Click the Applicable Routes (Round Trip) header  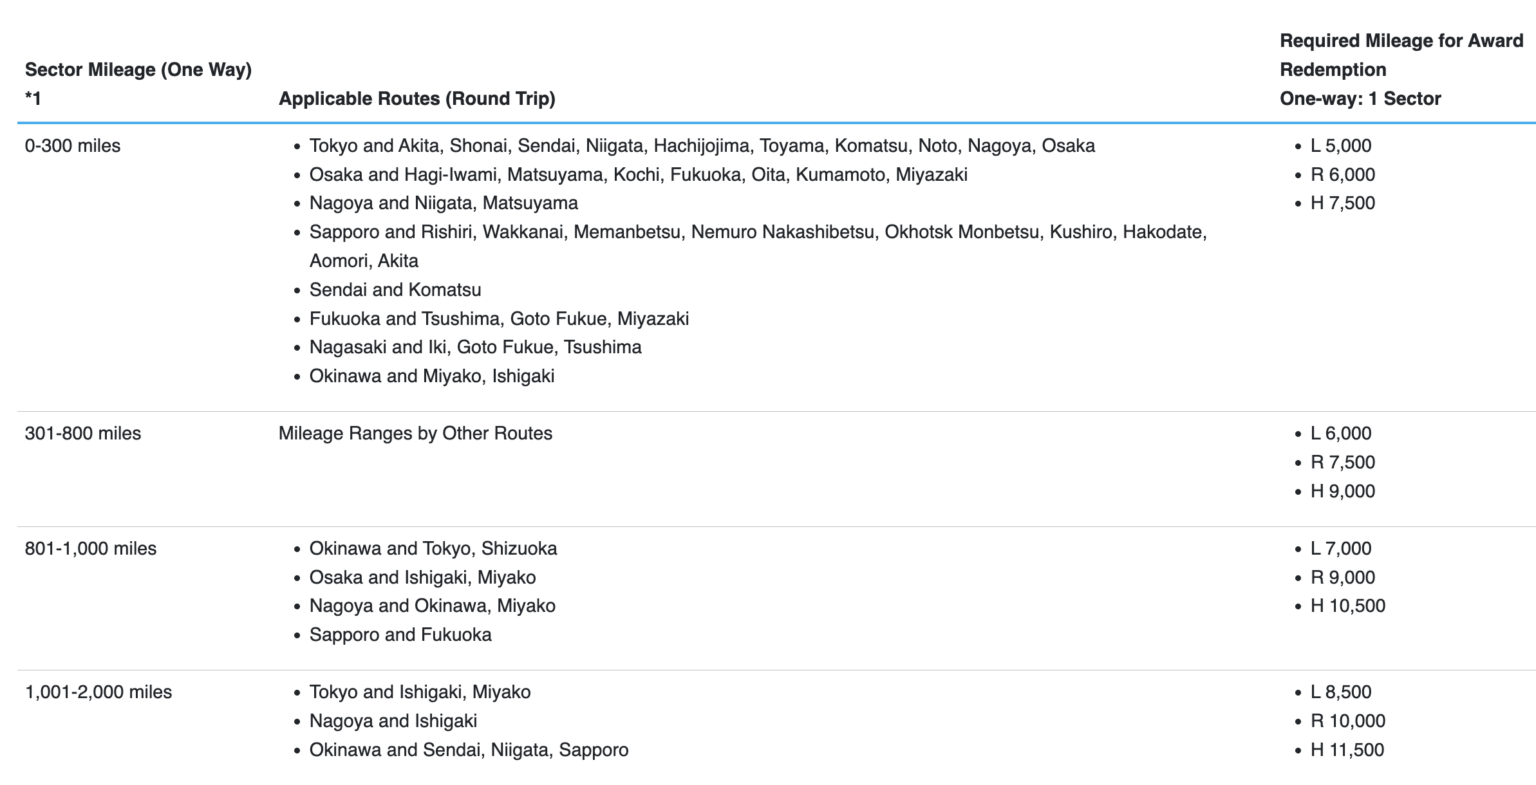pyautogui.click(x=417, y=99)
